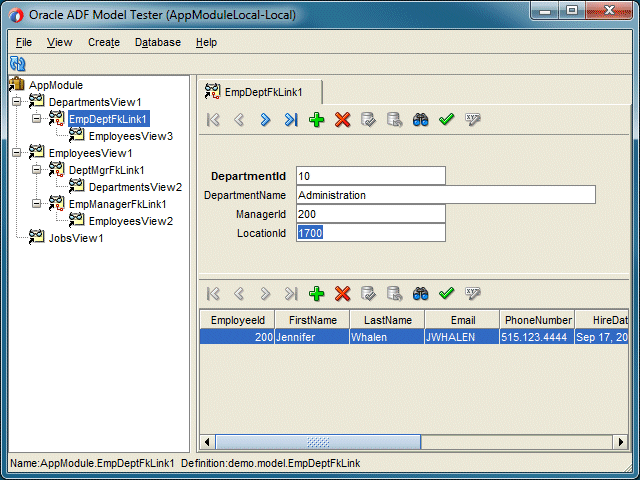Click the horizontal scrollbar thumb in employee table
This screenshot has height=480, width=640.
tap(318, 442)
